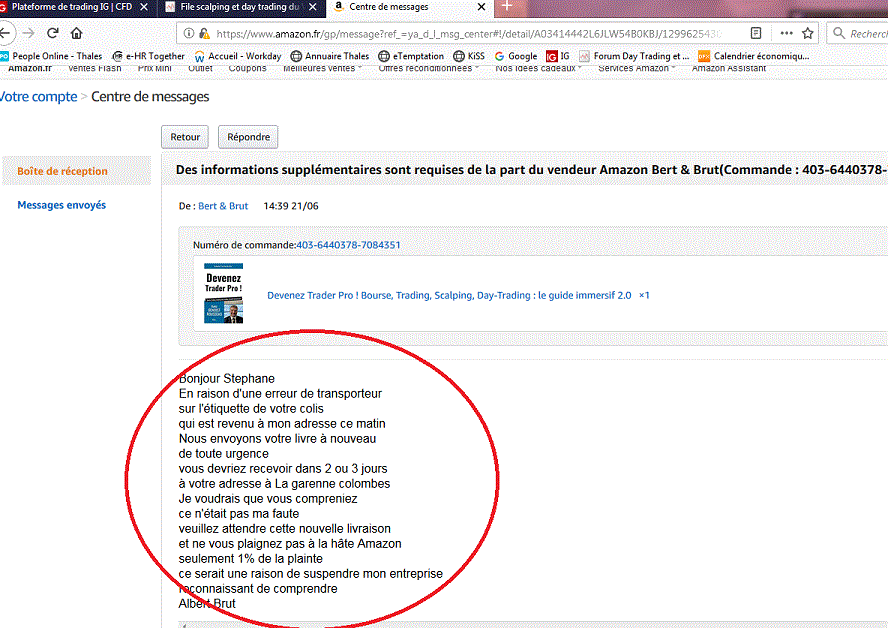Click the search magnifier icon
The width and height of the screenshot is (888, 628).
[x=839, y=33]
